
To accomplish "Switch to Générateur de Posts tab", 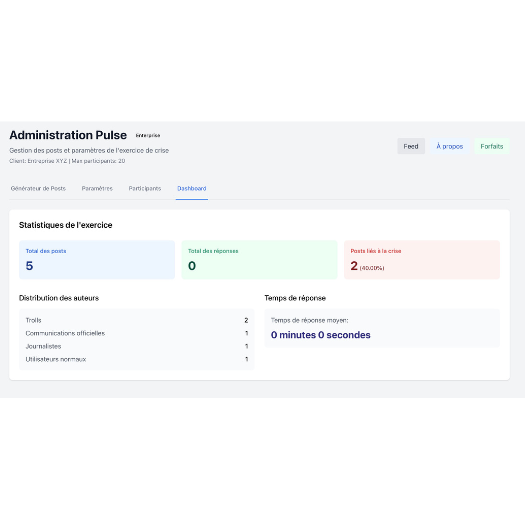I will 38,189.
